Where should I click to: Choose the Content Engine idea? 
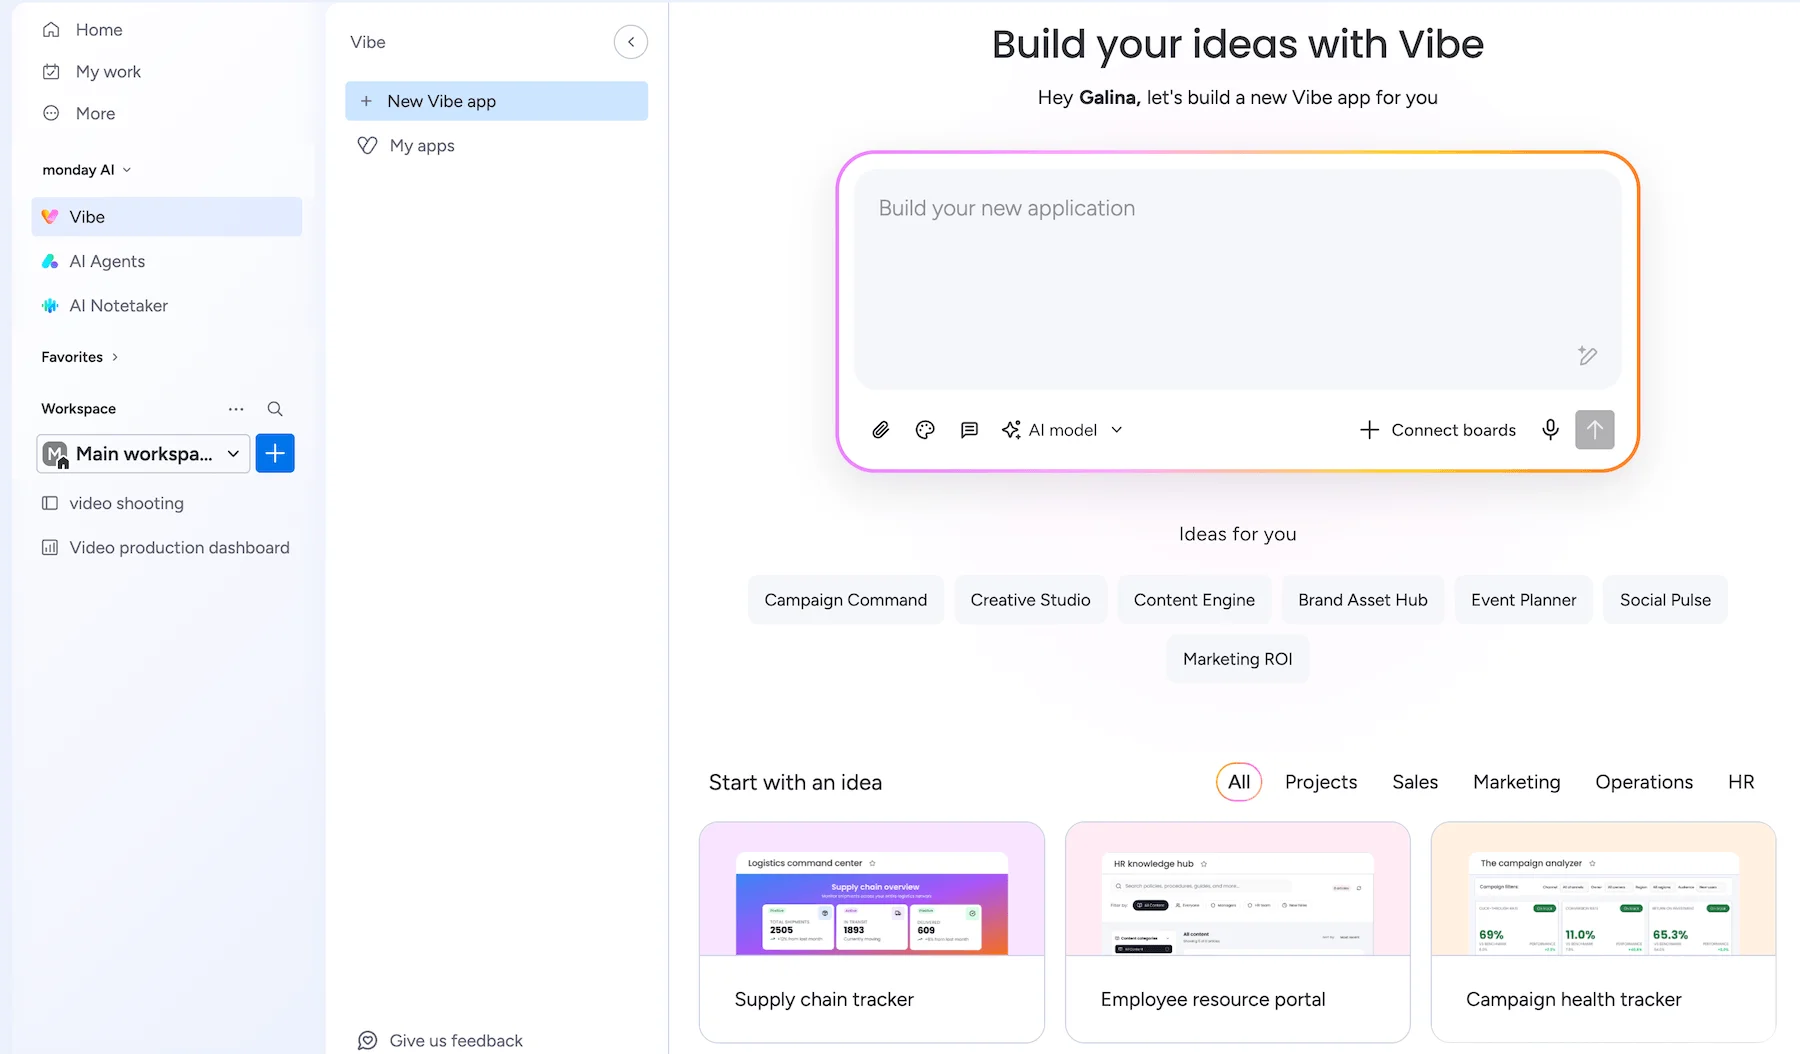(1194, 600)
